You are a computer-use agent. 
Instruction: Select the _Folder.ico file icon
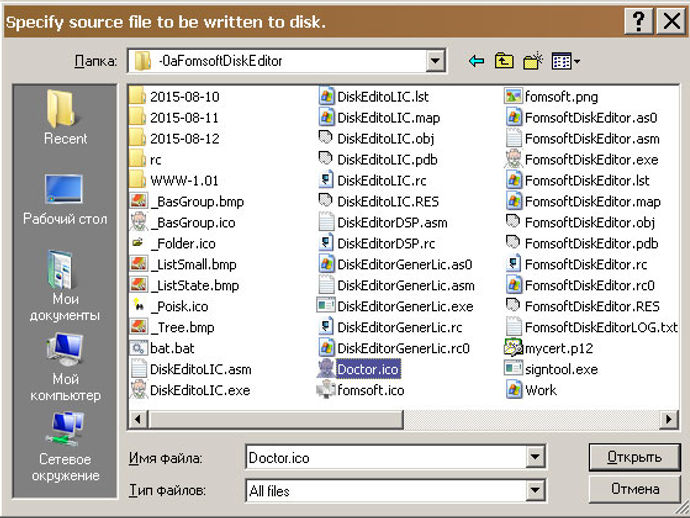click(138, 242)
